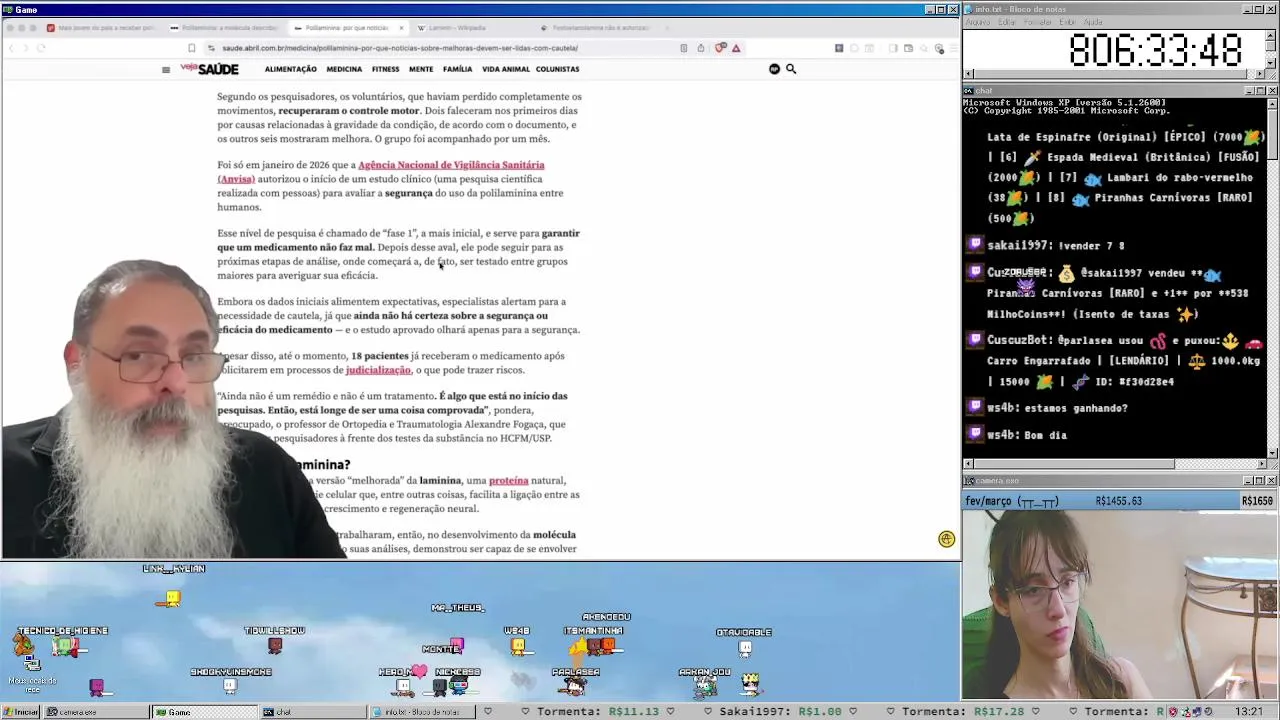This screenshot has width=1280, height=720.
Task: Click the browser back arrow
Action: tap(12, 48)
